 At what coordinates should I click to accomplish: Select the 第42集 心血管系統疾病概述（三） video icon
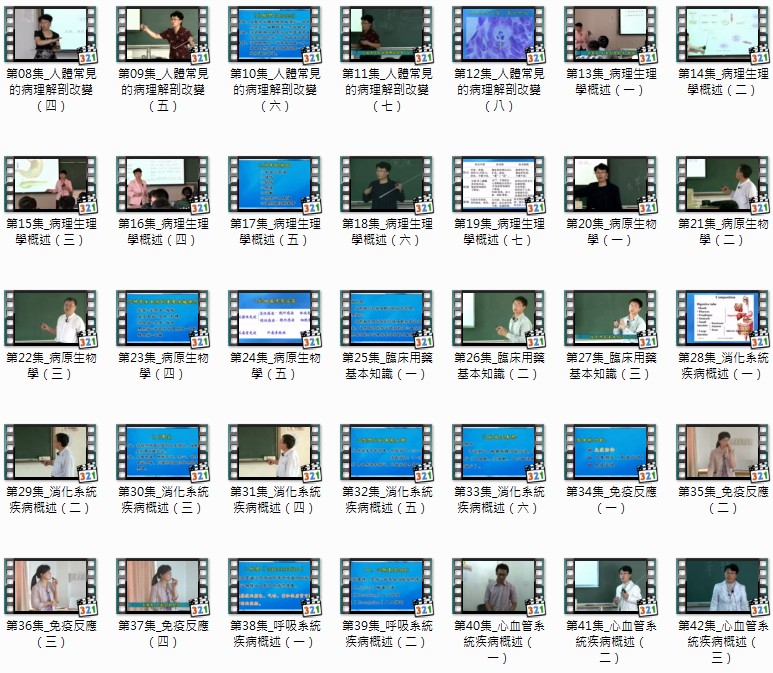tap(722, 588)
